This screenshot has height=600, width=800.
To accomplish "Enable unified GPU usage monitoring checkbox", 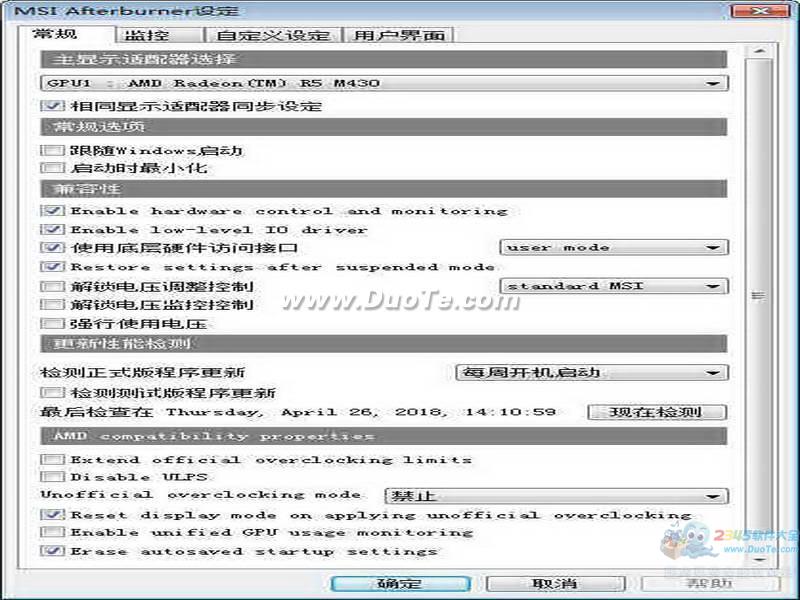I will (53, 532).
